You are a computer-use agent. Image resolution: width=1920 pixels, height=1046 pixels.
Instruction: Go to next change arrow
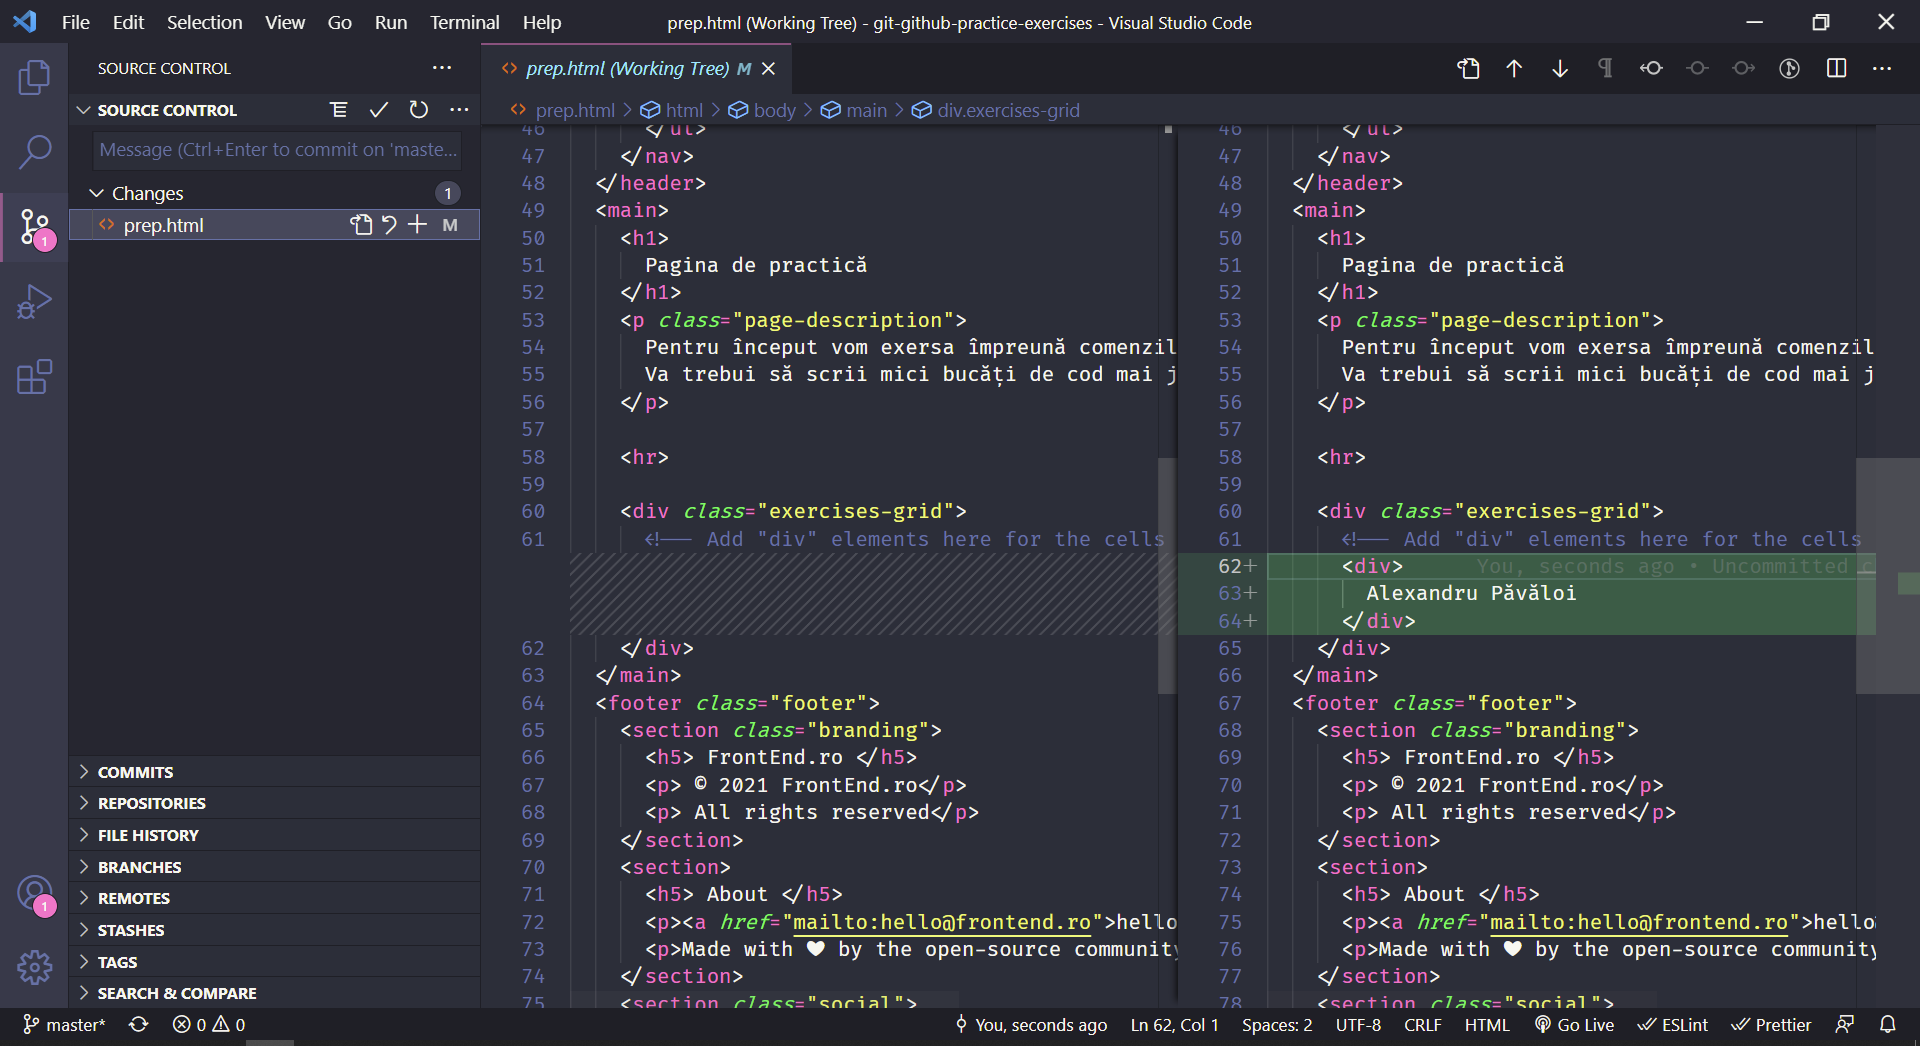[1560, 68]
